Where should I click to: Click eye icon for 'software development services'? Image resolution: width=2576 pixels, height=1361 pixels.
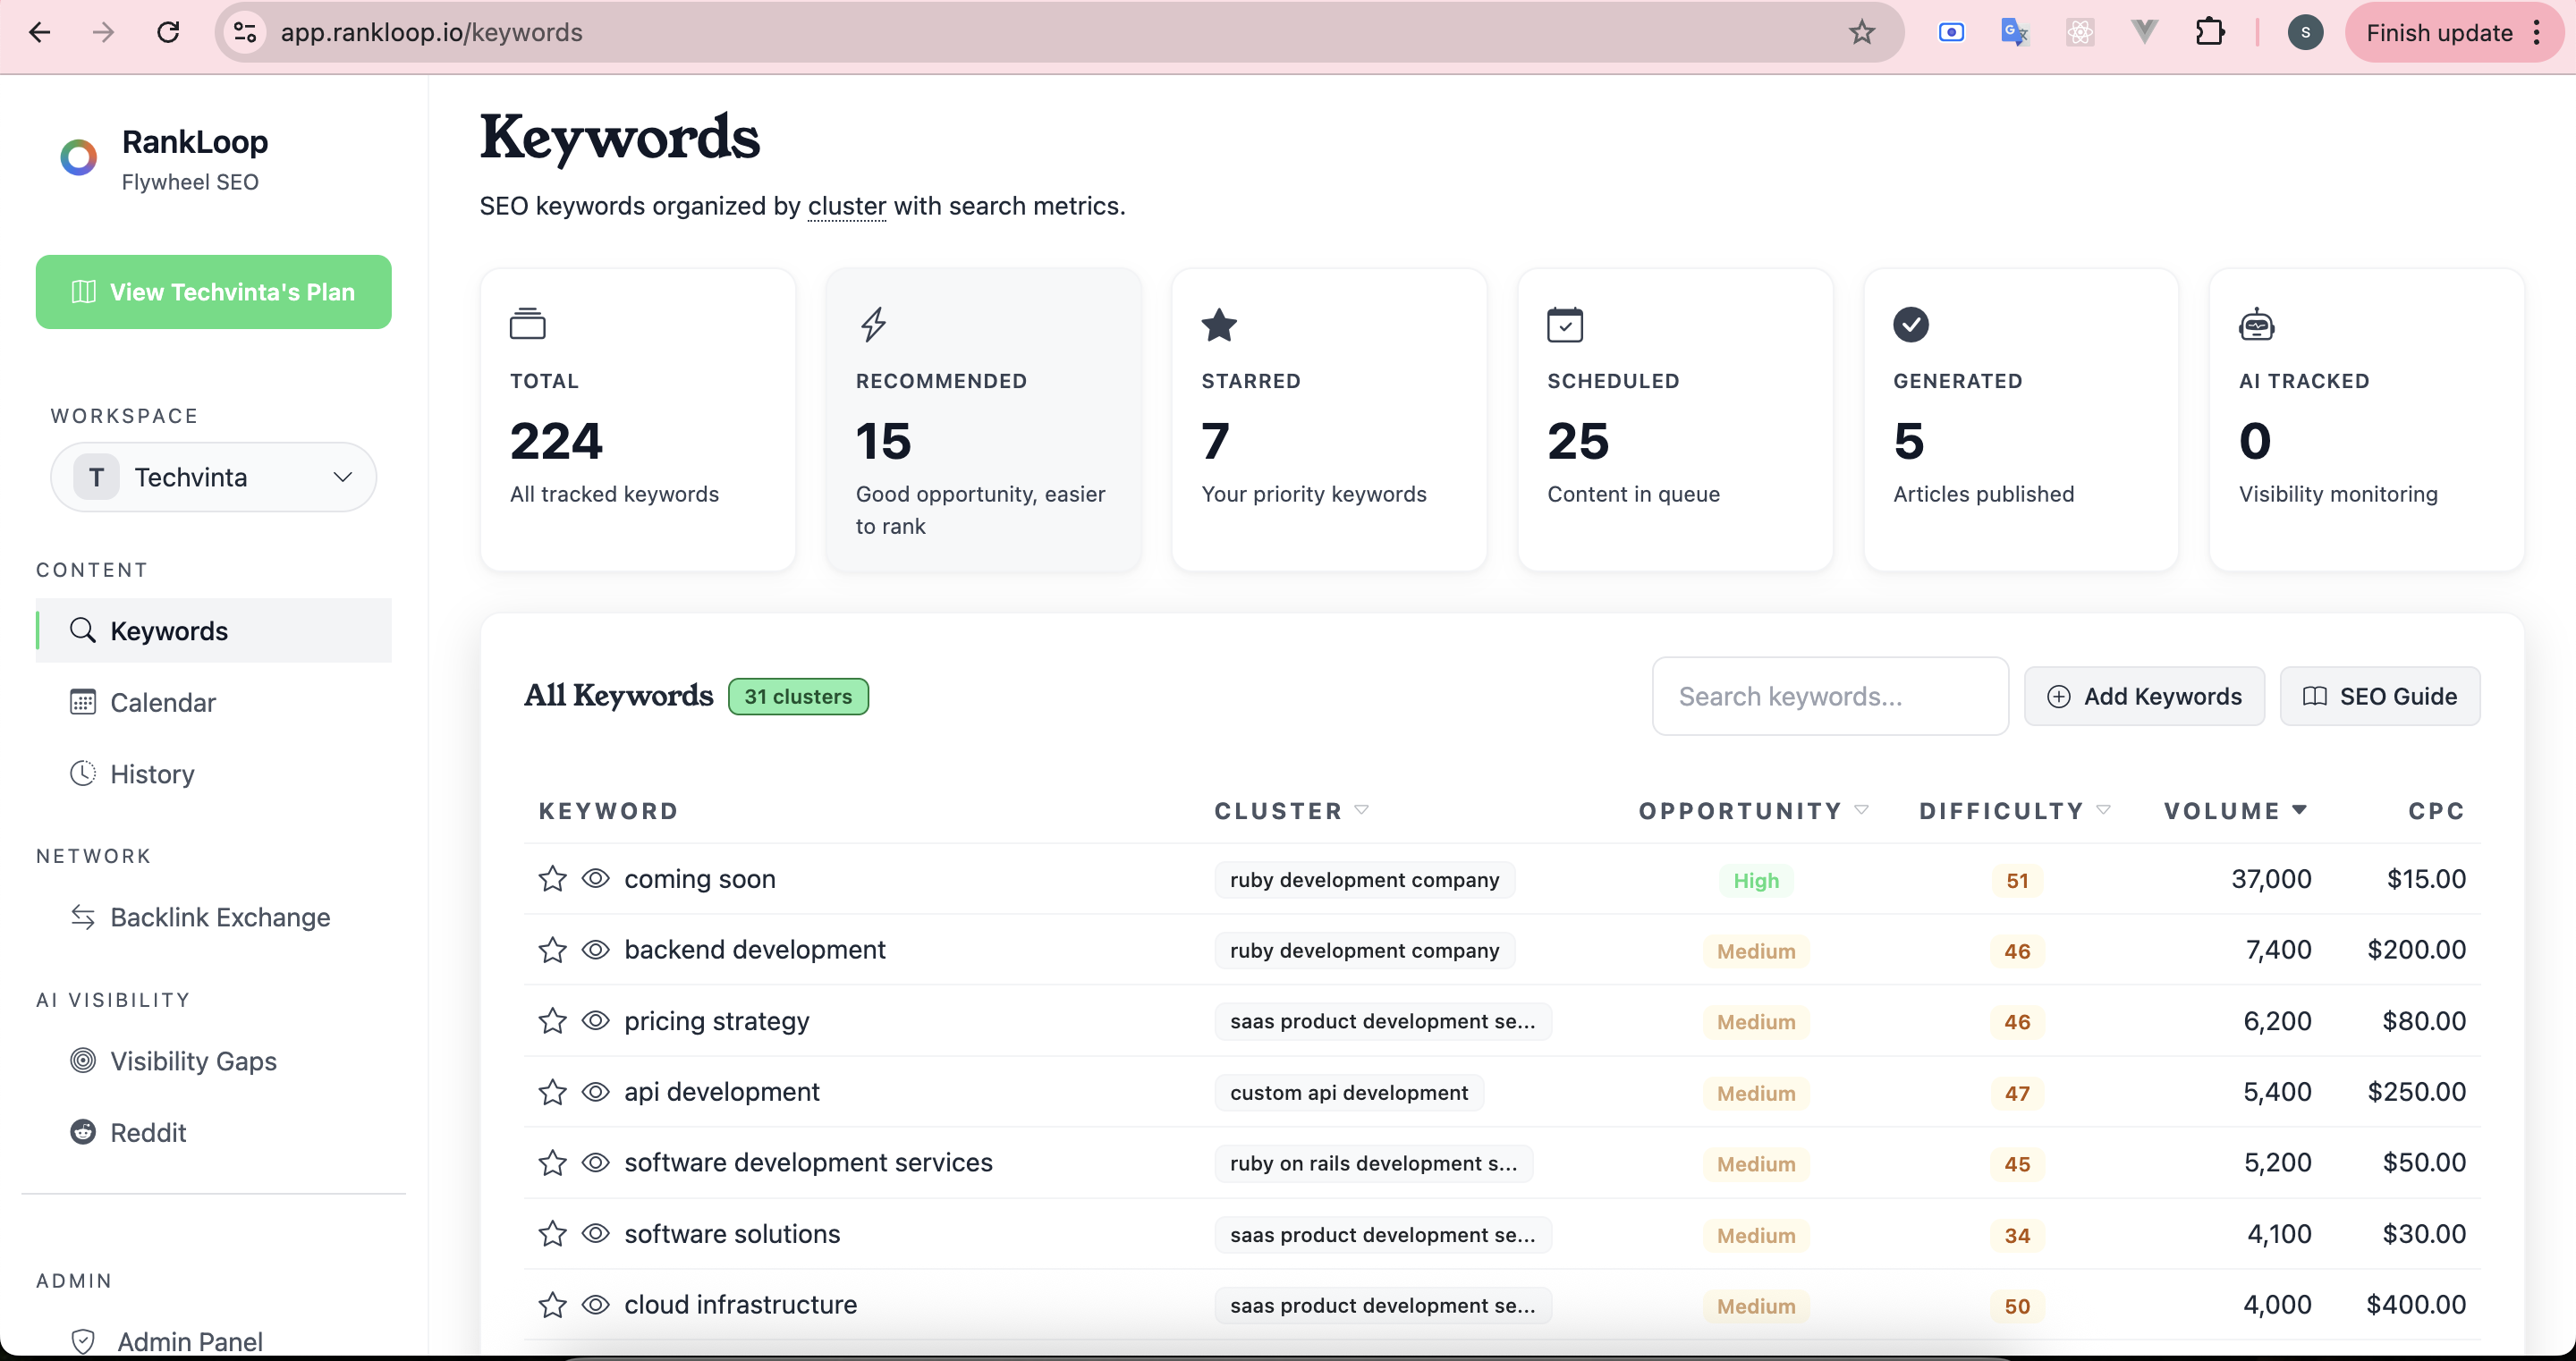point(596,1163)
